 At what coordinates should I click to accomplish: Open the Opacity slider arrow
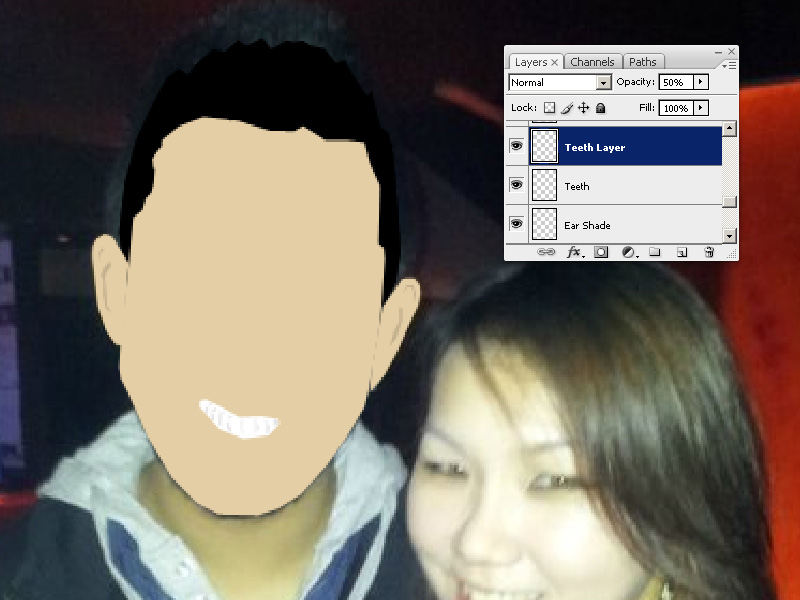701,82
